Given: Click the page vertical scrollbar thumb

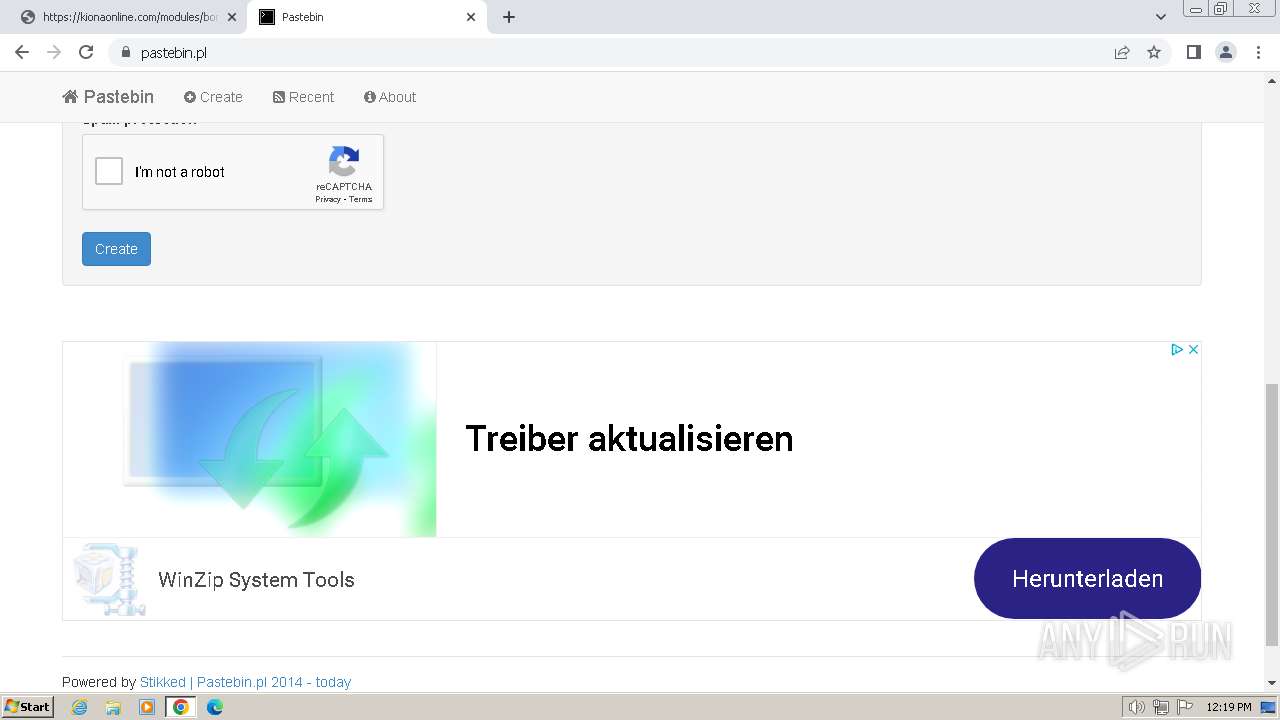Looking at the screenshot, I should pos(1272,514).
